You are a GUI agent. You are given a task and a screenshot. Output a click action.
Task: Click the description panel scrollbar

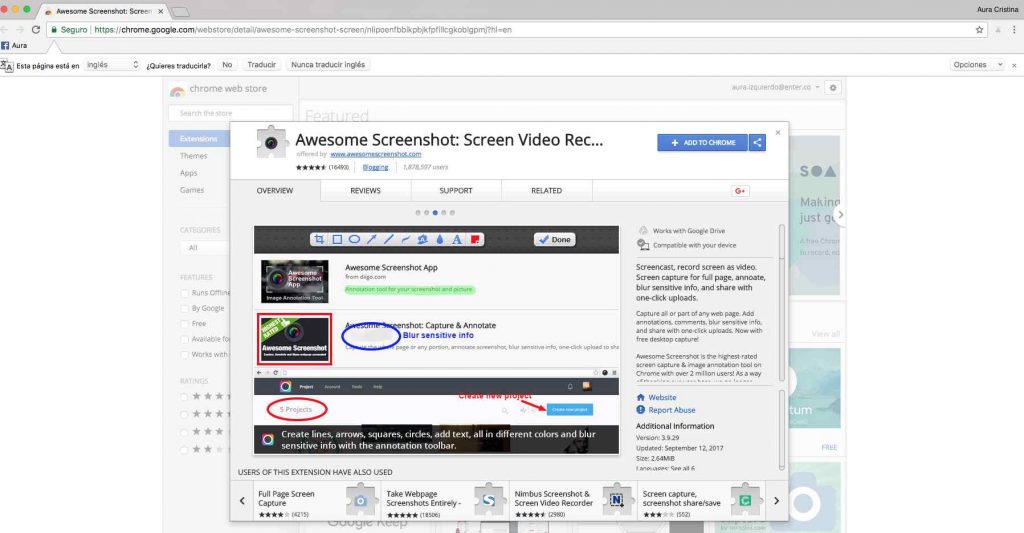click(x=782, y=303)
